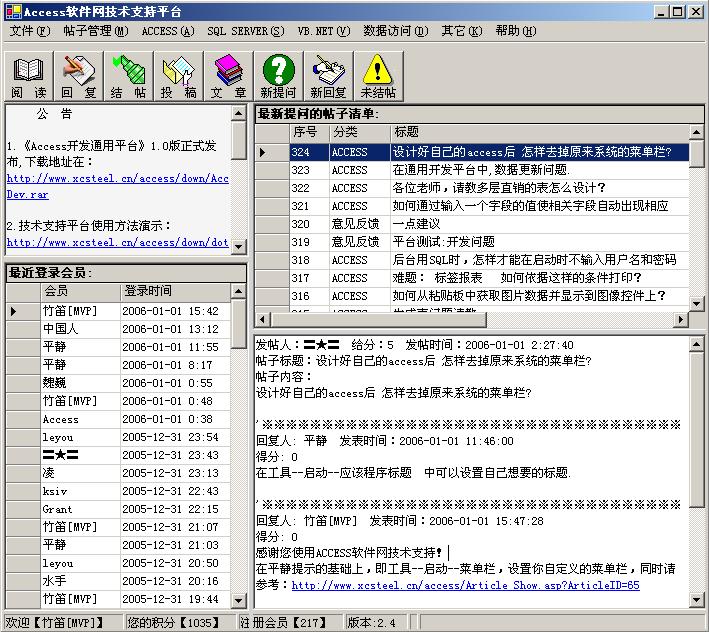Open the VB.NET(V) menu
Viewport: 709px width, 632px height.
pyautogui.click(x=324, y=31)
